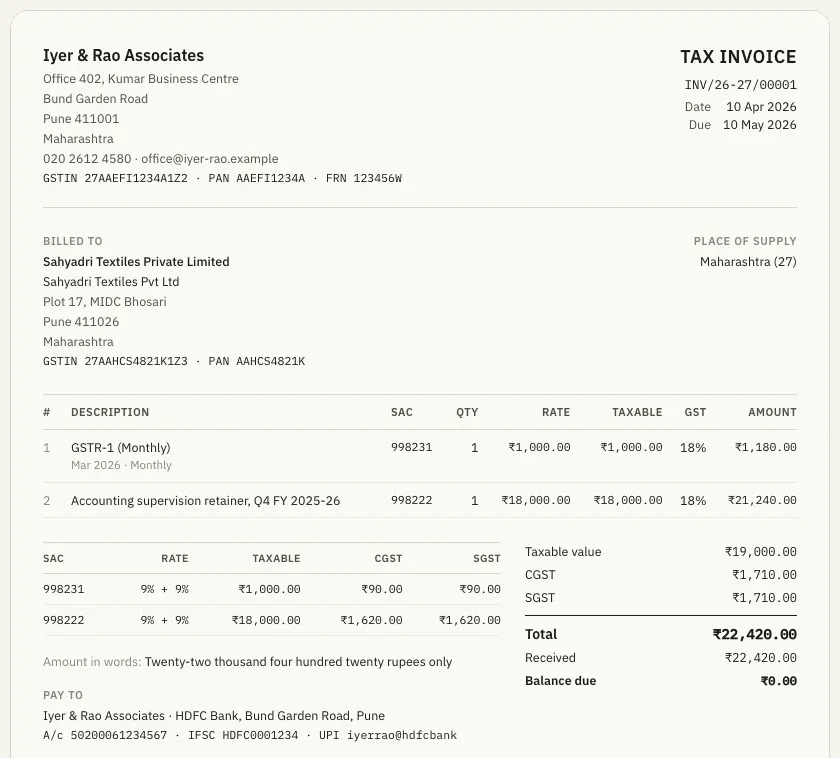Click the 'Received' label in totals
The width and height of the screenshot is (840, 758).
550,658
